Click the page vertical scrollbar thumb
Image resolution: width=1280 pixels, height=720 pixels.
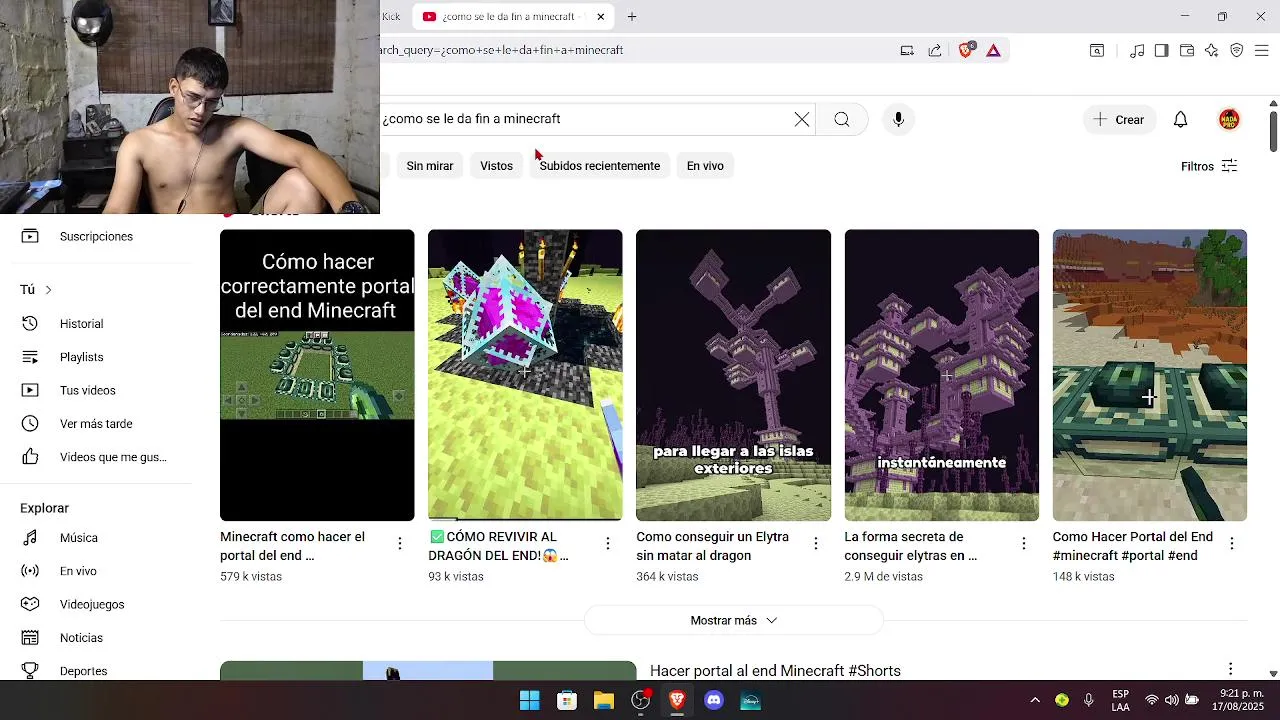click(1273, 132)
